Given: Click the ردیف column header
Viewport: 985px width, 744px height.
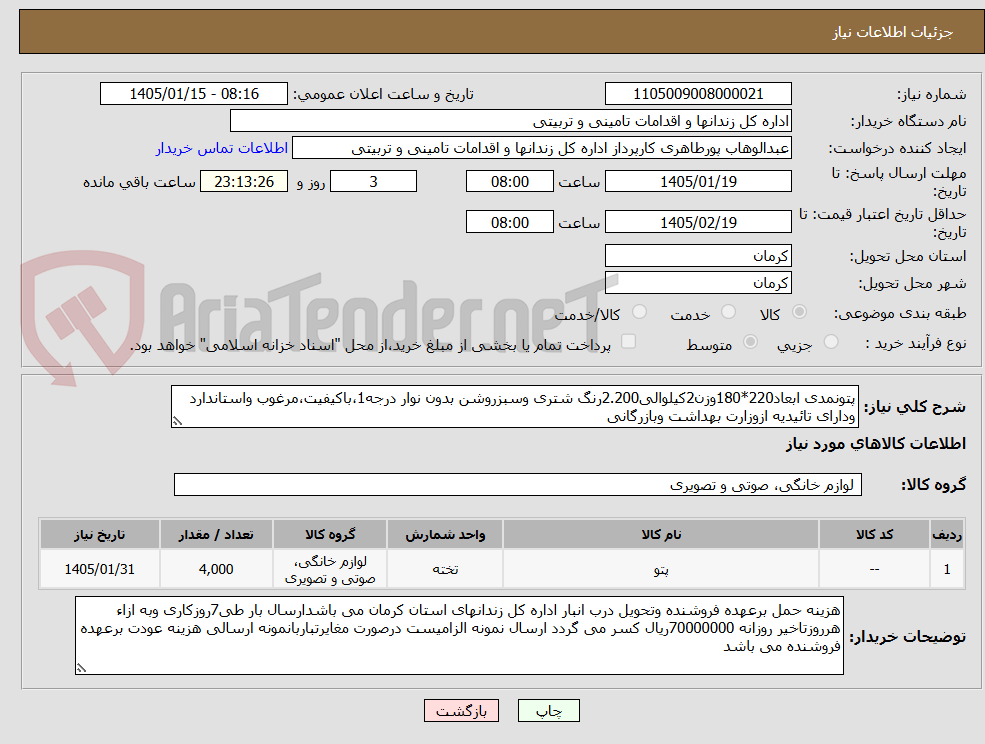Looking at the screenshot, I should (947, 535).
